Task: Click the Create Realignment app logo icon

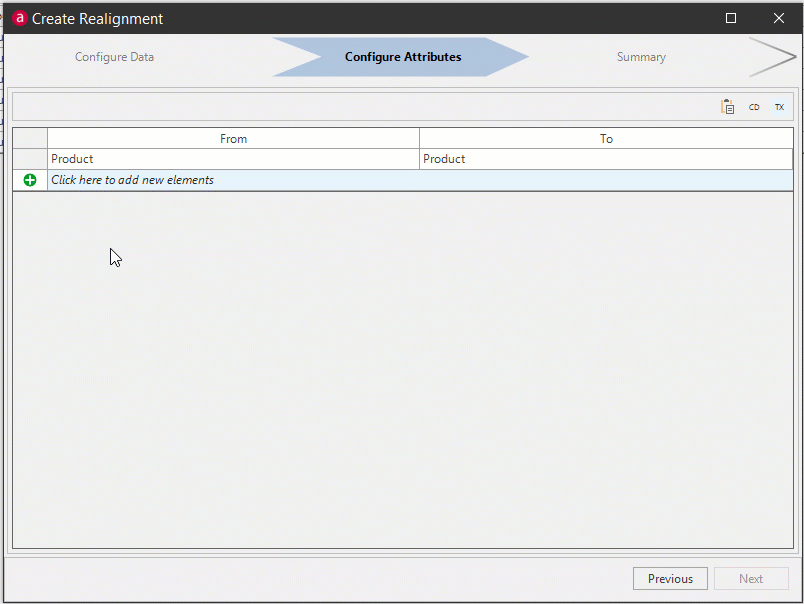Action: coord(19,18)
